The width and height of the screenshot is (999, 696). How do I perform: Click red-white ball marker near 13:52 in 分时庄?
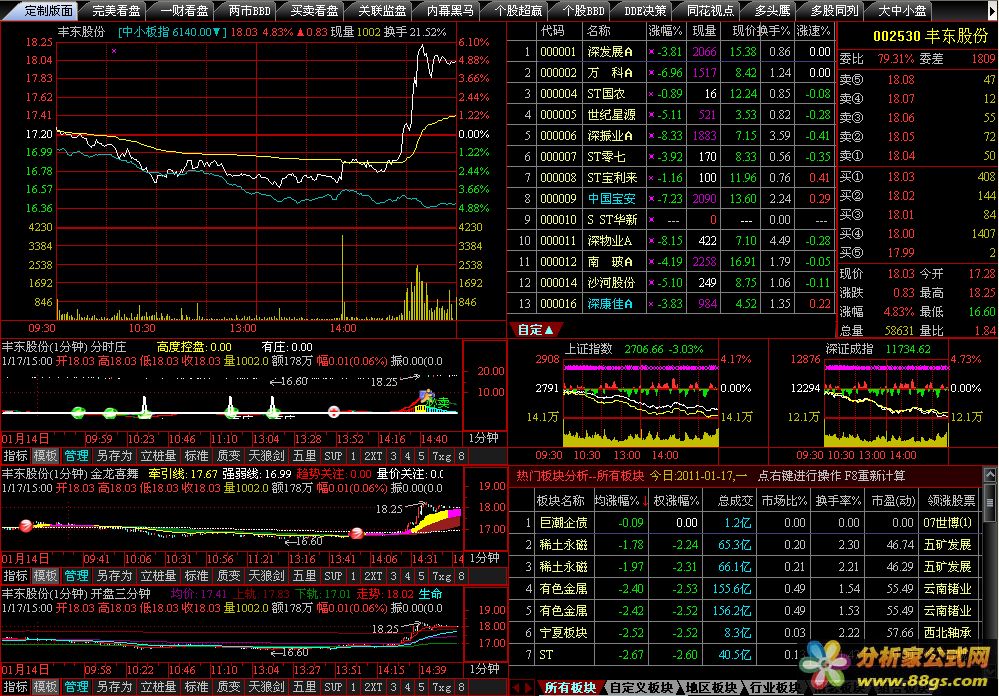click(333, 412)
